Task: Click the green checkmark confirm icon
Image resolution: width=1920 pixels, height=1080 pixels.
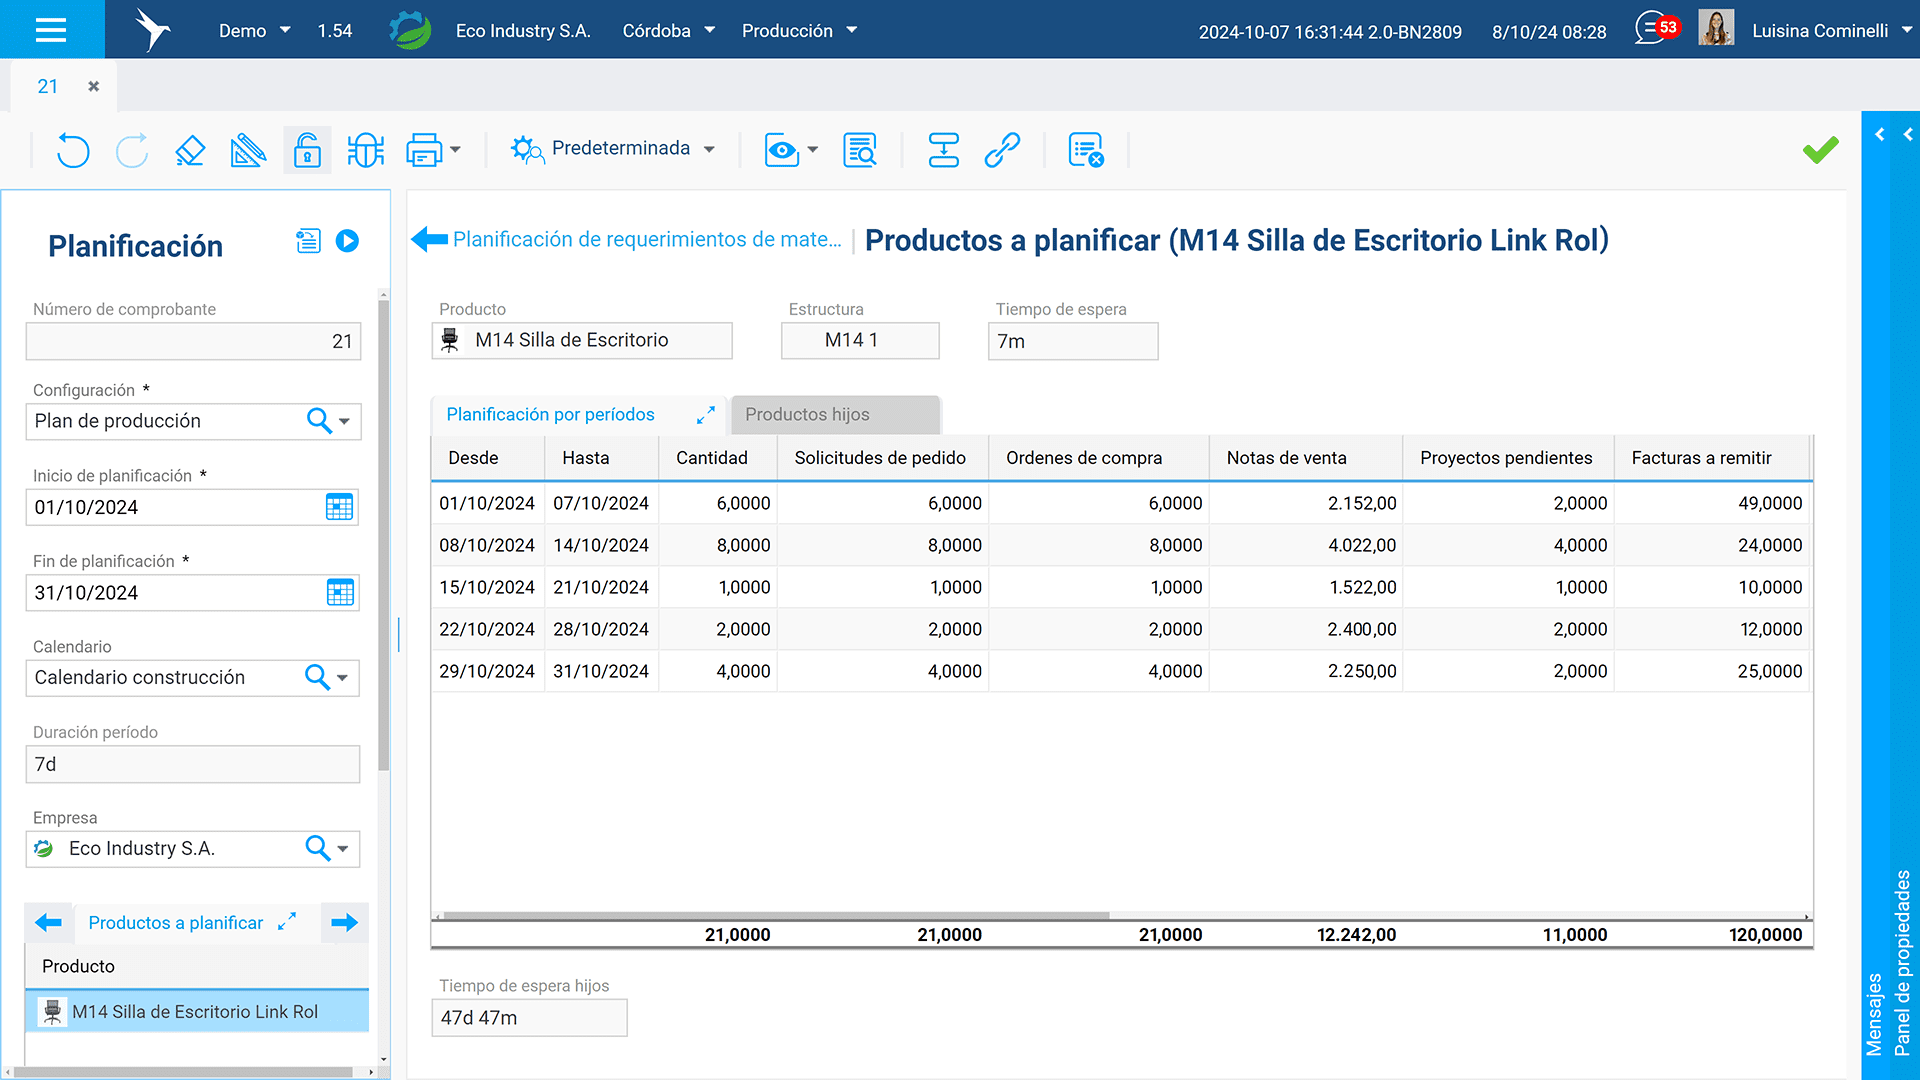Action: click(1820, 150)
